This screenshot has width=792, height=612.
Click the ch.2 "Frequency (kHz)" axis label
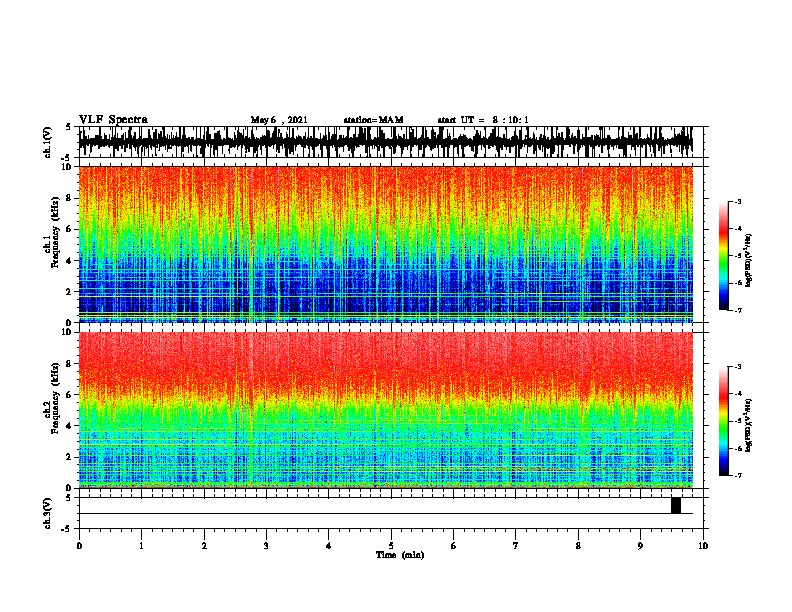coord(55,398)
